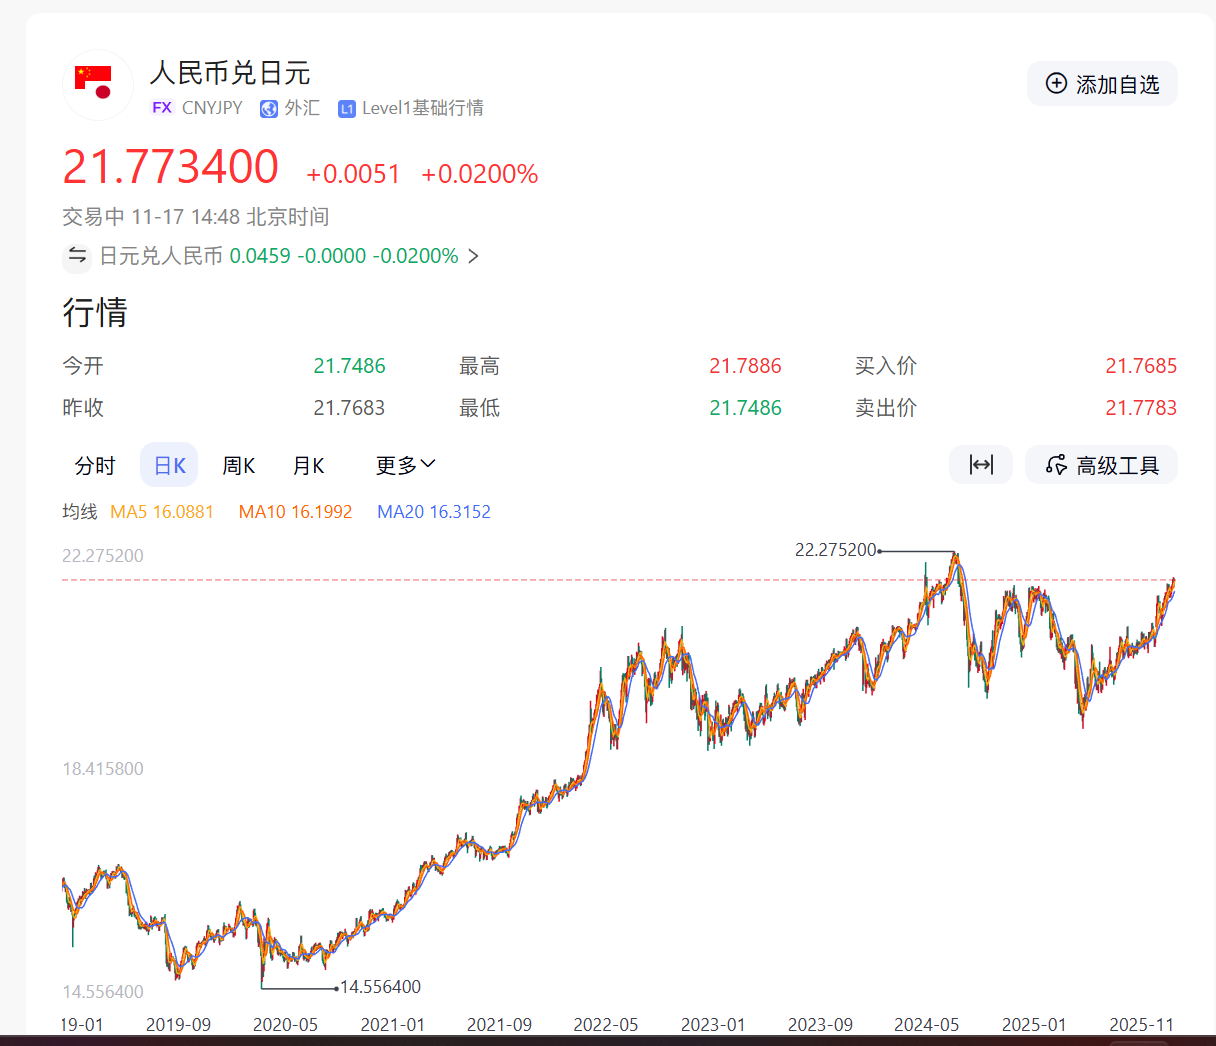The height and width of the screenshot is (1046, 1216).
Task: Click the 22.275200 high point chart marker
Action: coord(836,550)
